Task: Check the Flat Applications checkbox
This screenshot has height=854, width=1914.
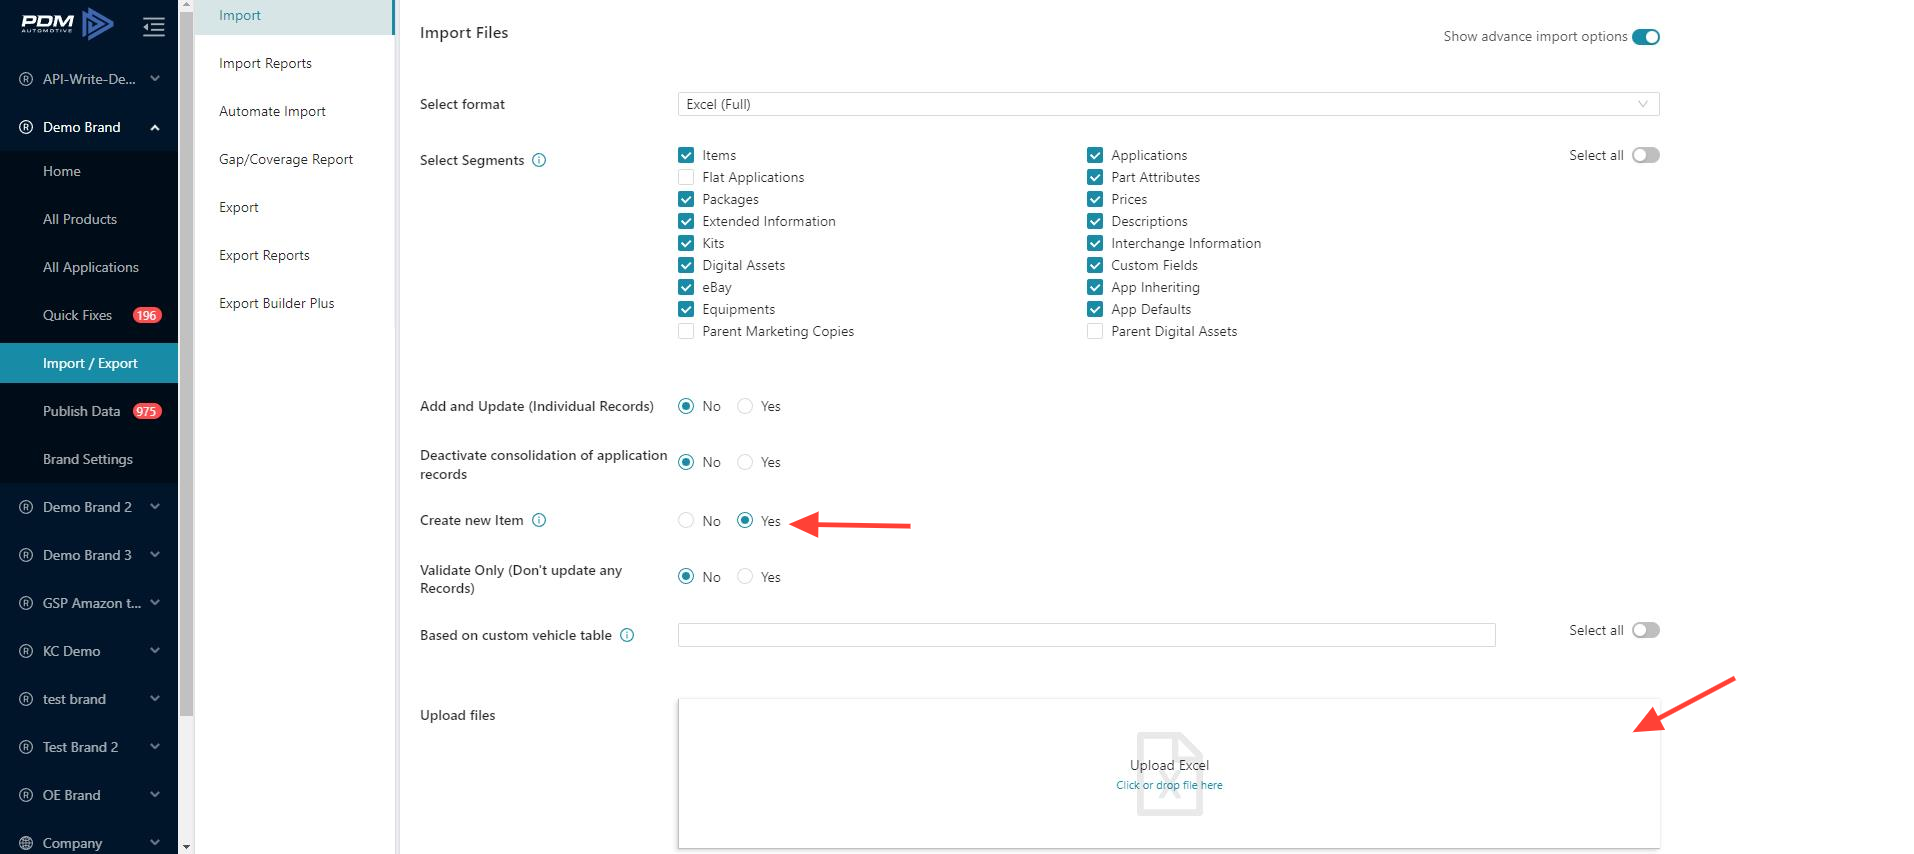Action: click(x=686, y=177)
